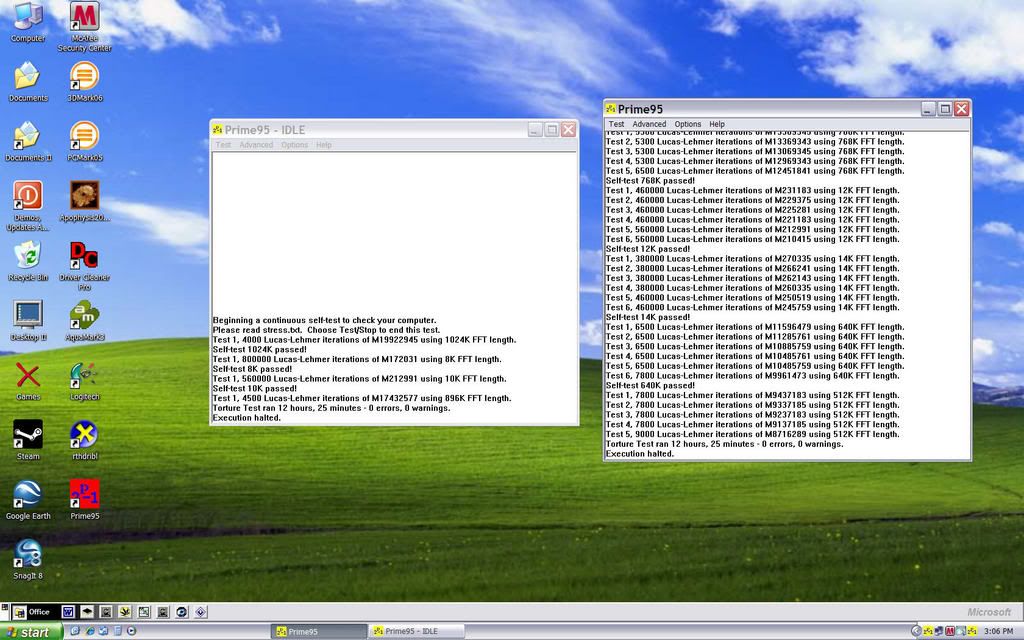Click 'Self-test 640K passed!' line in Prime95
Viewport: 1024px width, 640px height.
650,385
